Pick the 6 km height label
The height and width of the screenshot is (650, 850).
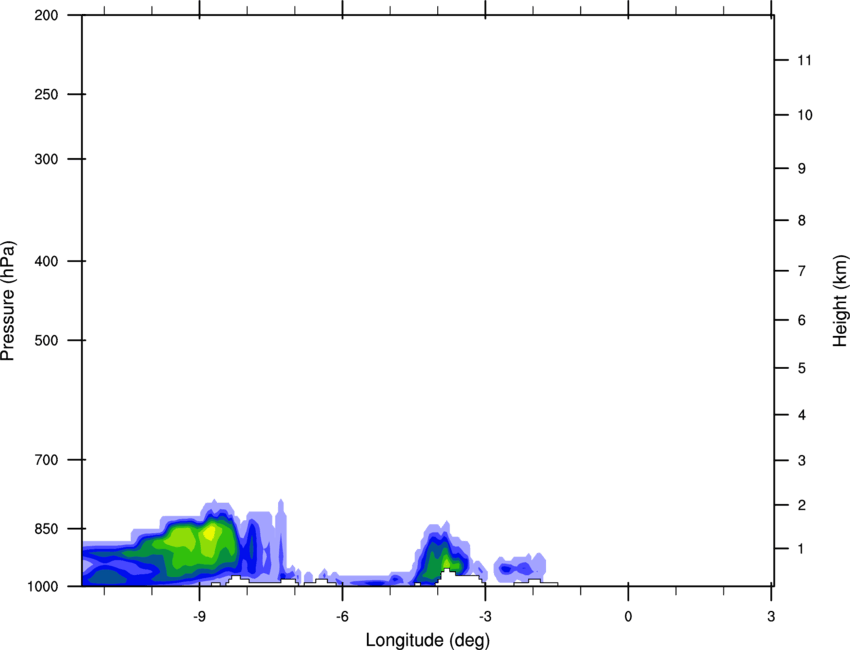tap(801, 320)
